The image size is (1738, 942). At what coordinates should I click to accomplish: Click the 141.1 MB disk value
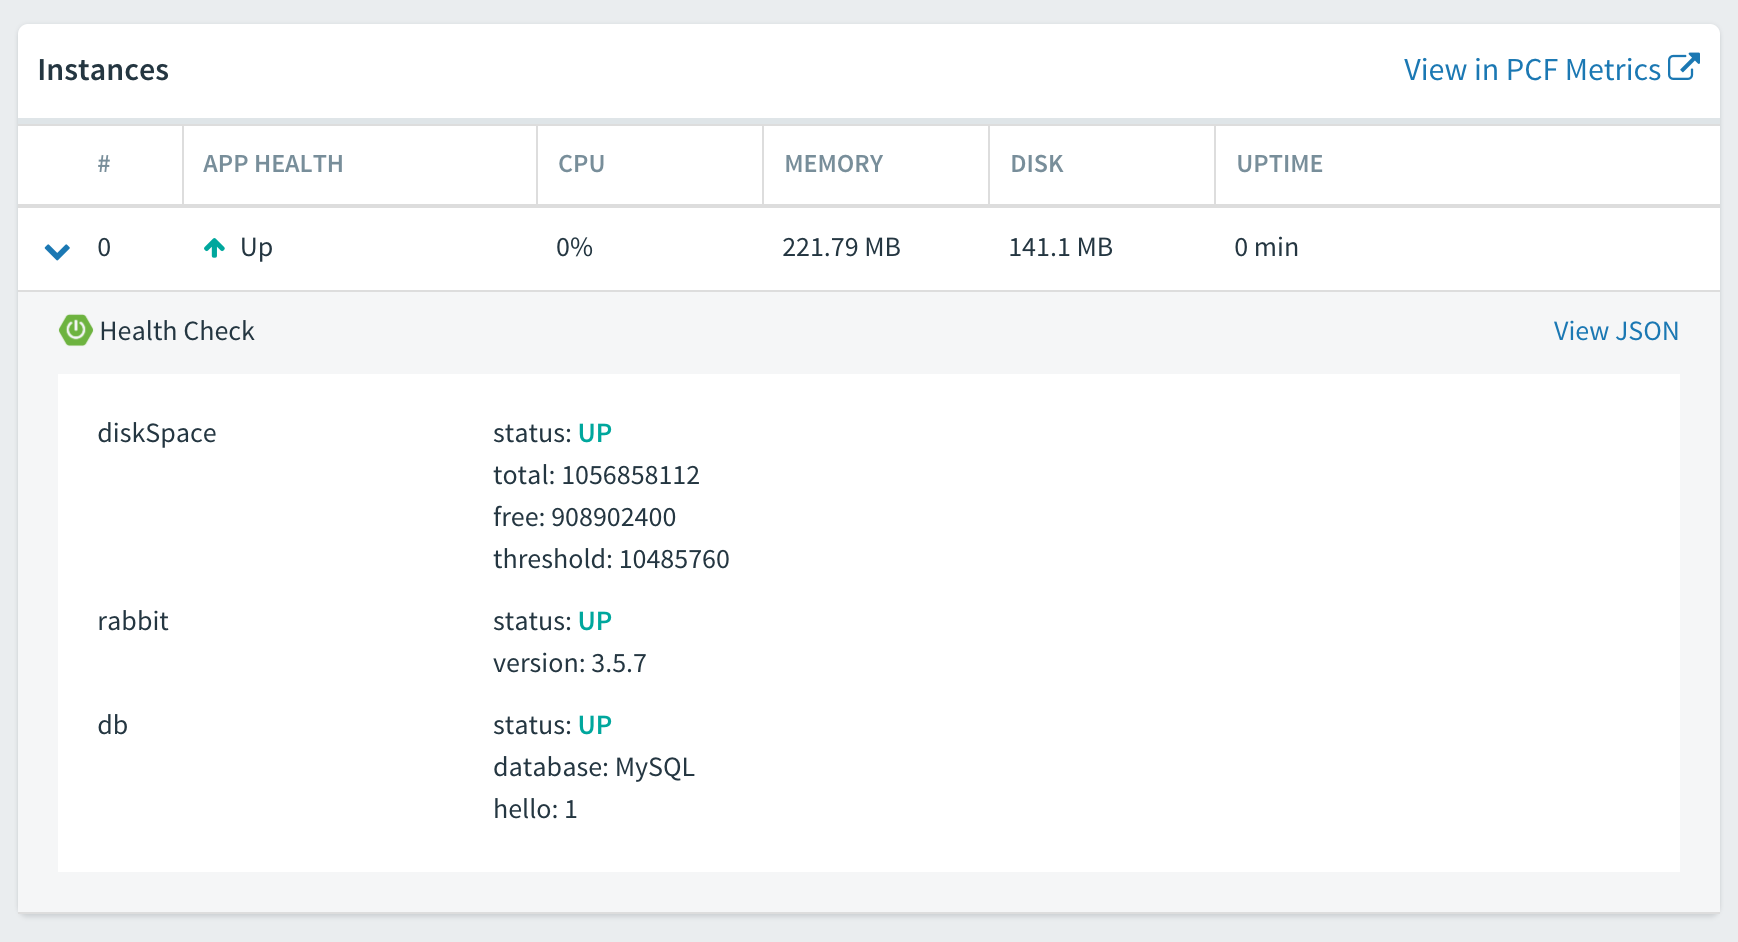1060,247
